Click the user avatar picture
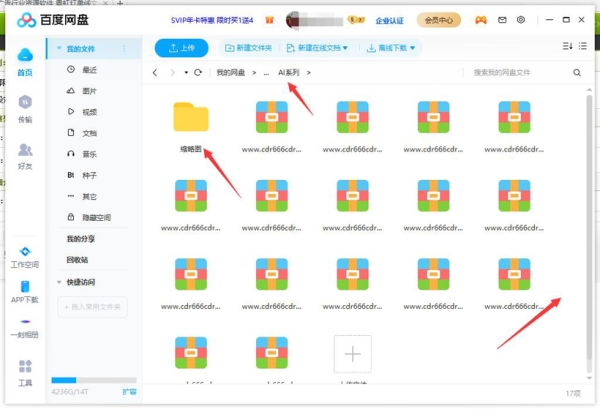Screen dimensions: 600x409 [x=293, y=20]
